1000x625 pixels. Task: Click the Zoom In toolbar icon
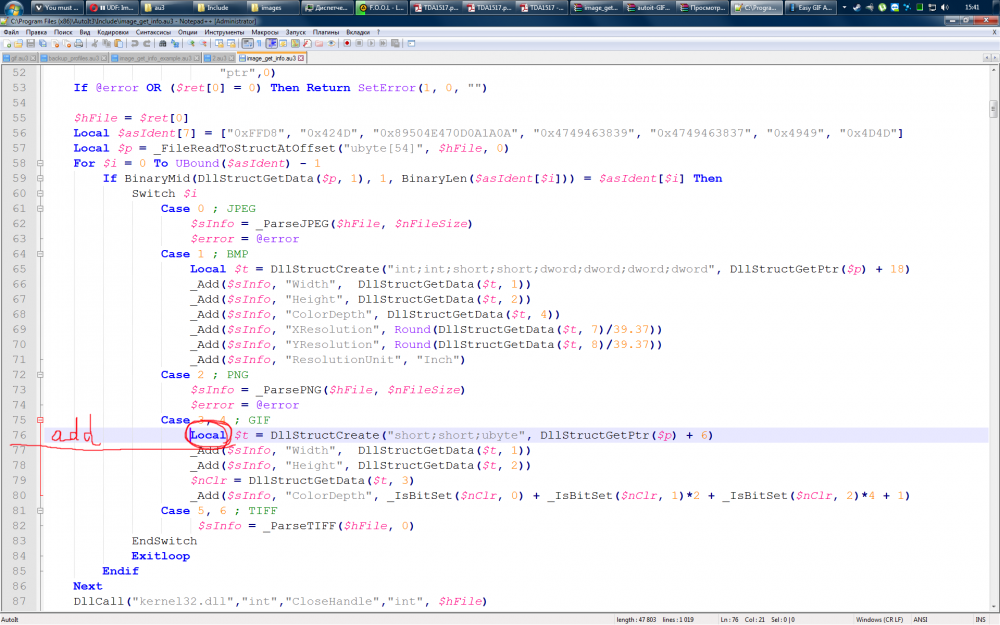191,43
